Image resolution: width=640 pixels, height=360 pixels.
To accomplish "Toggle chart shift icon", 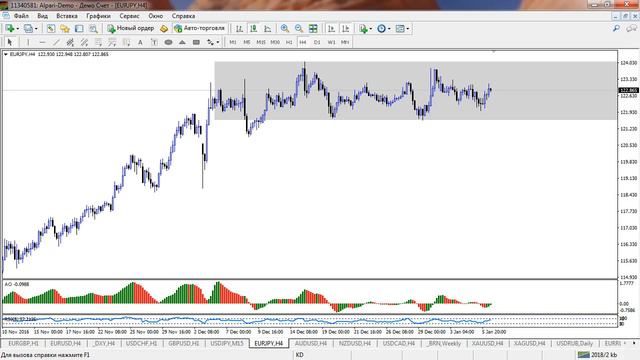I will pos(345,29).
